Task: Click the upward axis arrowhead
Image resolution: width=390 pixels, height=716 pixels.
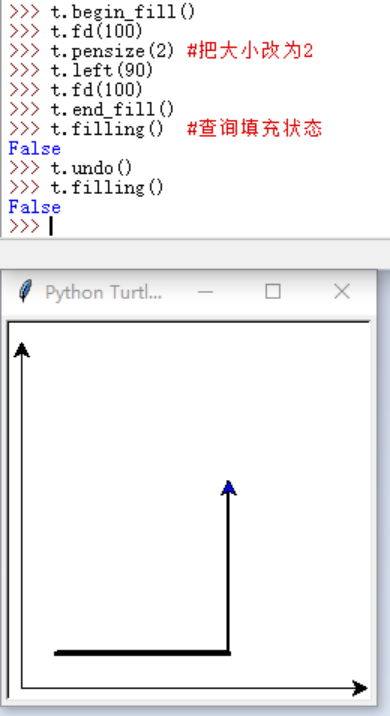Action: coord(21,350)
